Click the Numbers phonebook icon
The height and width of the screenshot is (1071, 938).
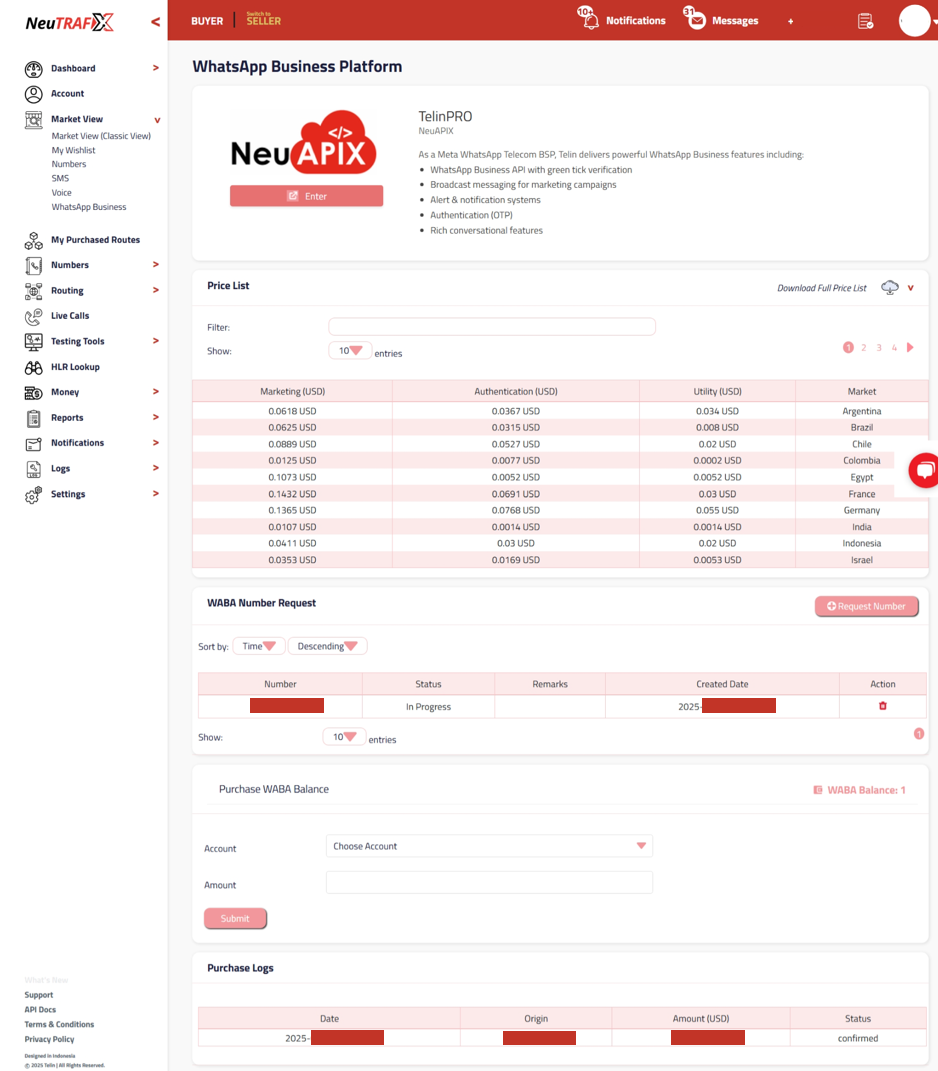click(33, 266)
